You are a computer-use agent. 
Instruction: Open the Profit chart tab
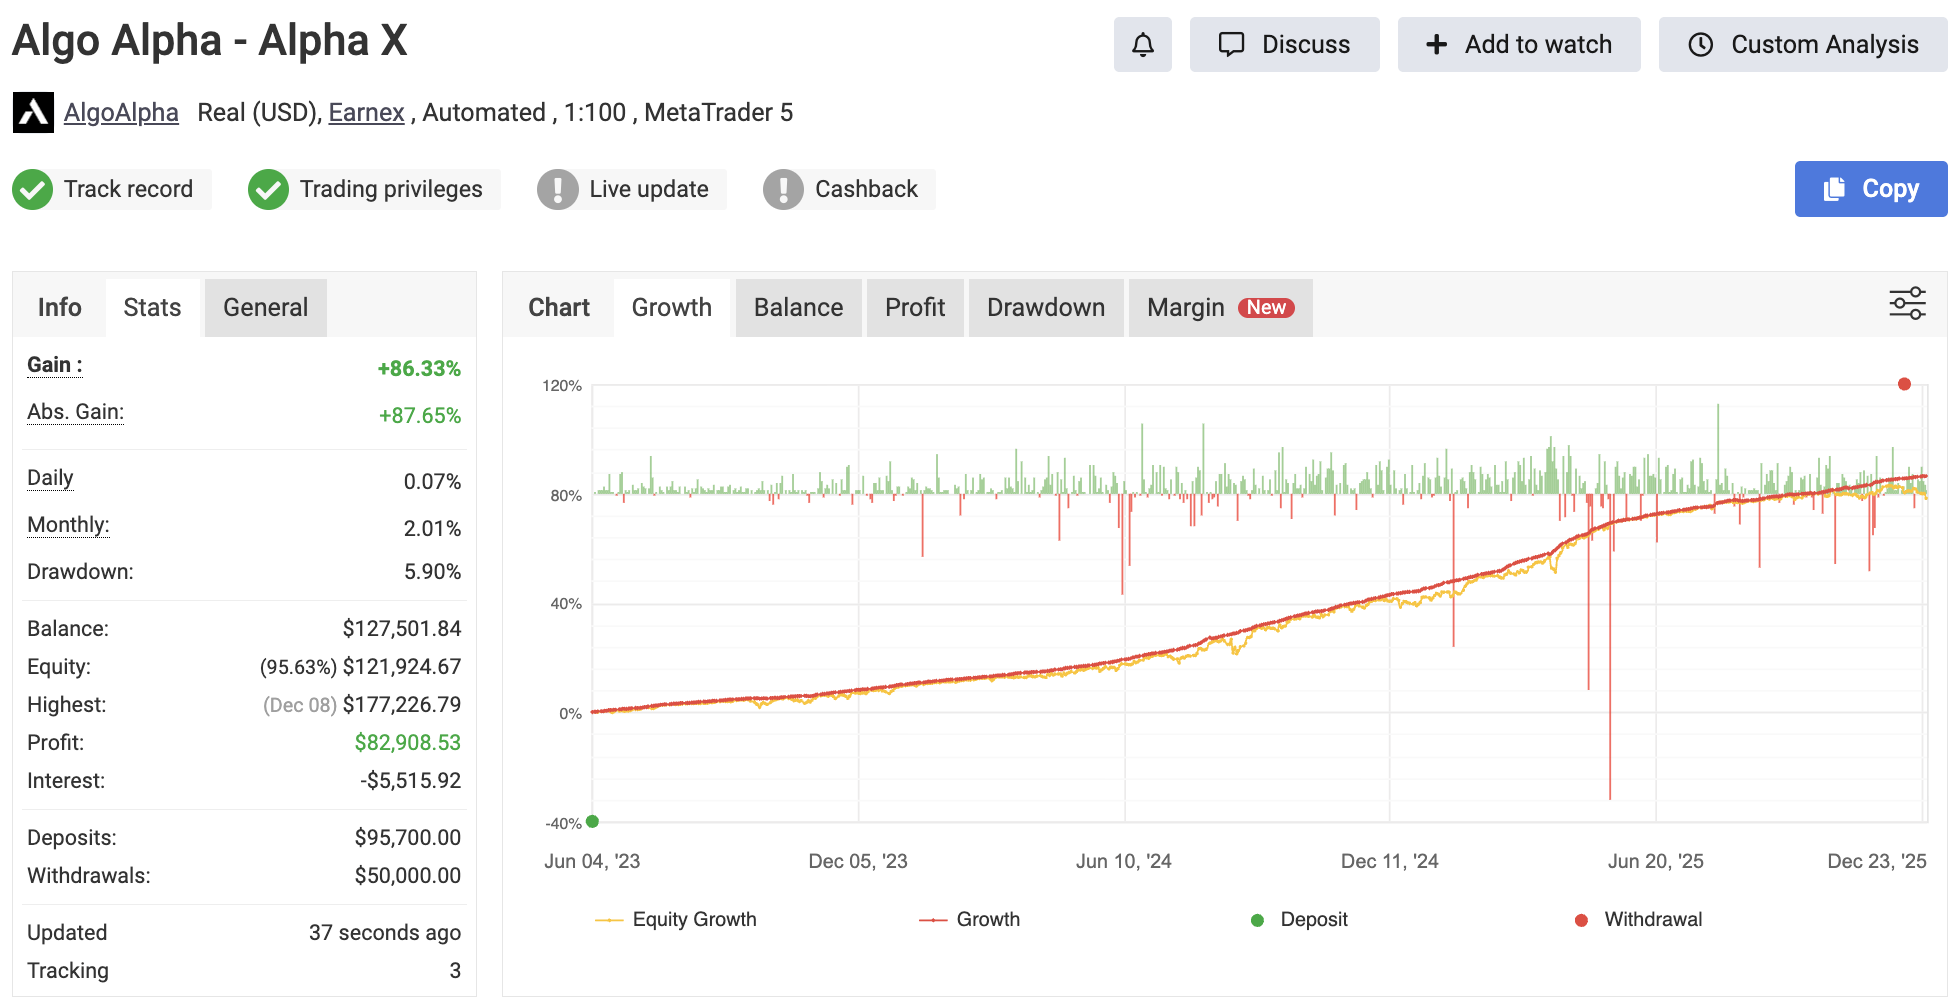coord(915,307)
